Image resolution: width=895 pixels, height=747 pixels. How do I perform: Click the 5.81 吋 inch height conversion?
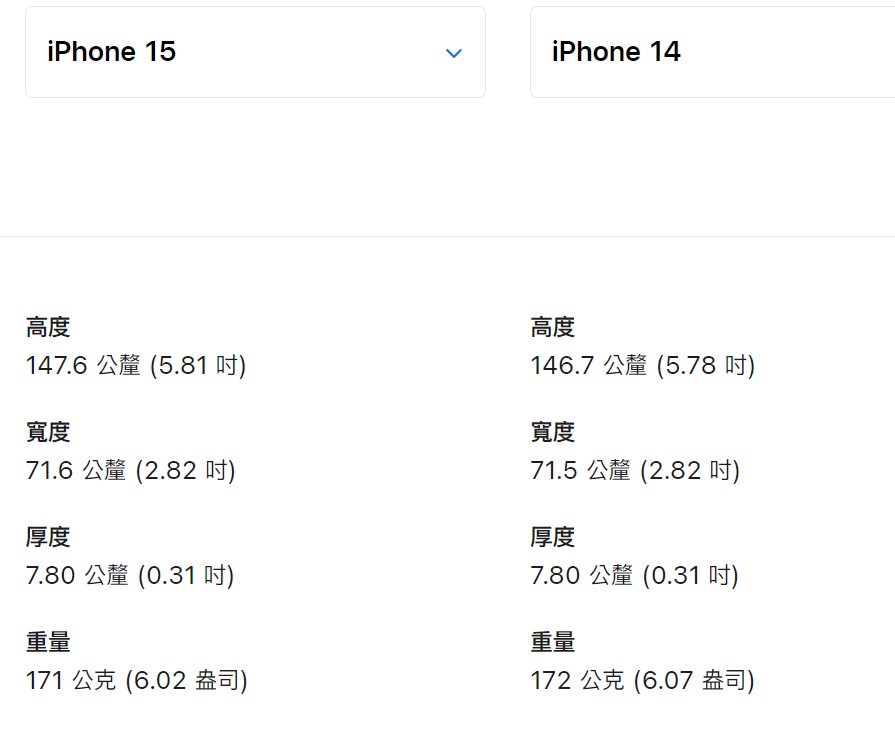click(198, 365)
